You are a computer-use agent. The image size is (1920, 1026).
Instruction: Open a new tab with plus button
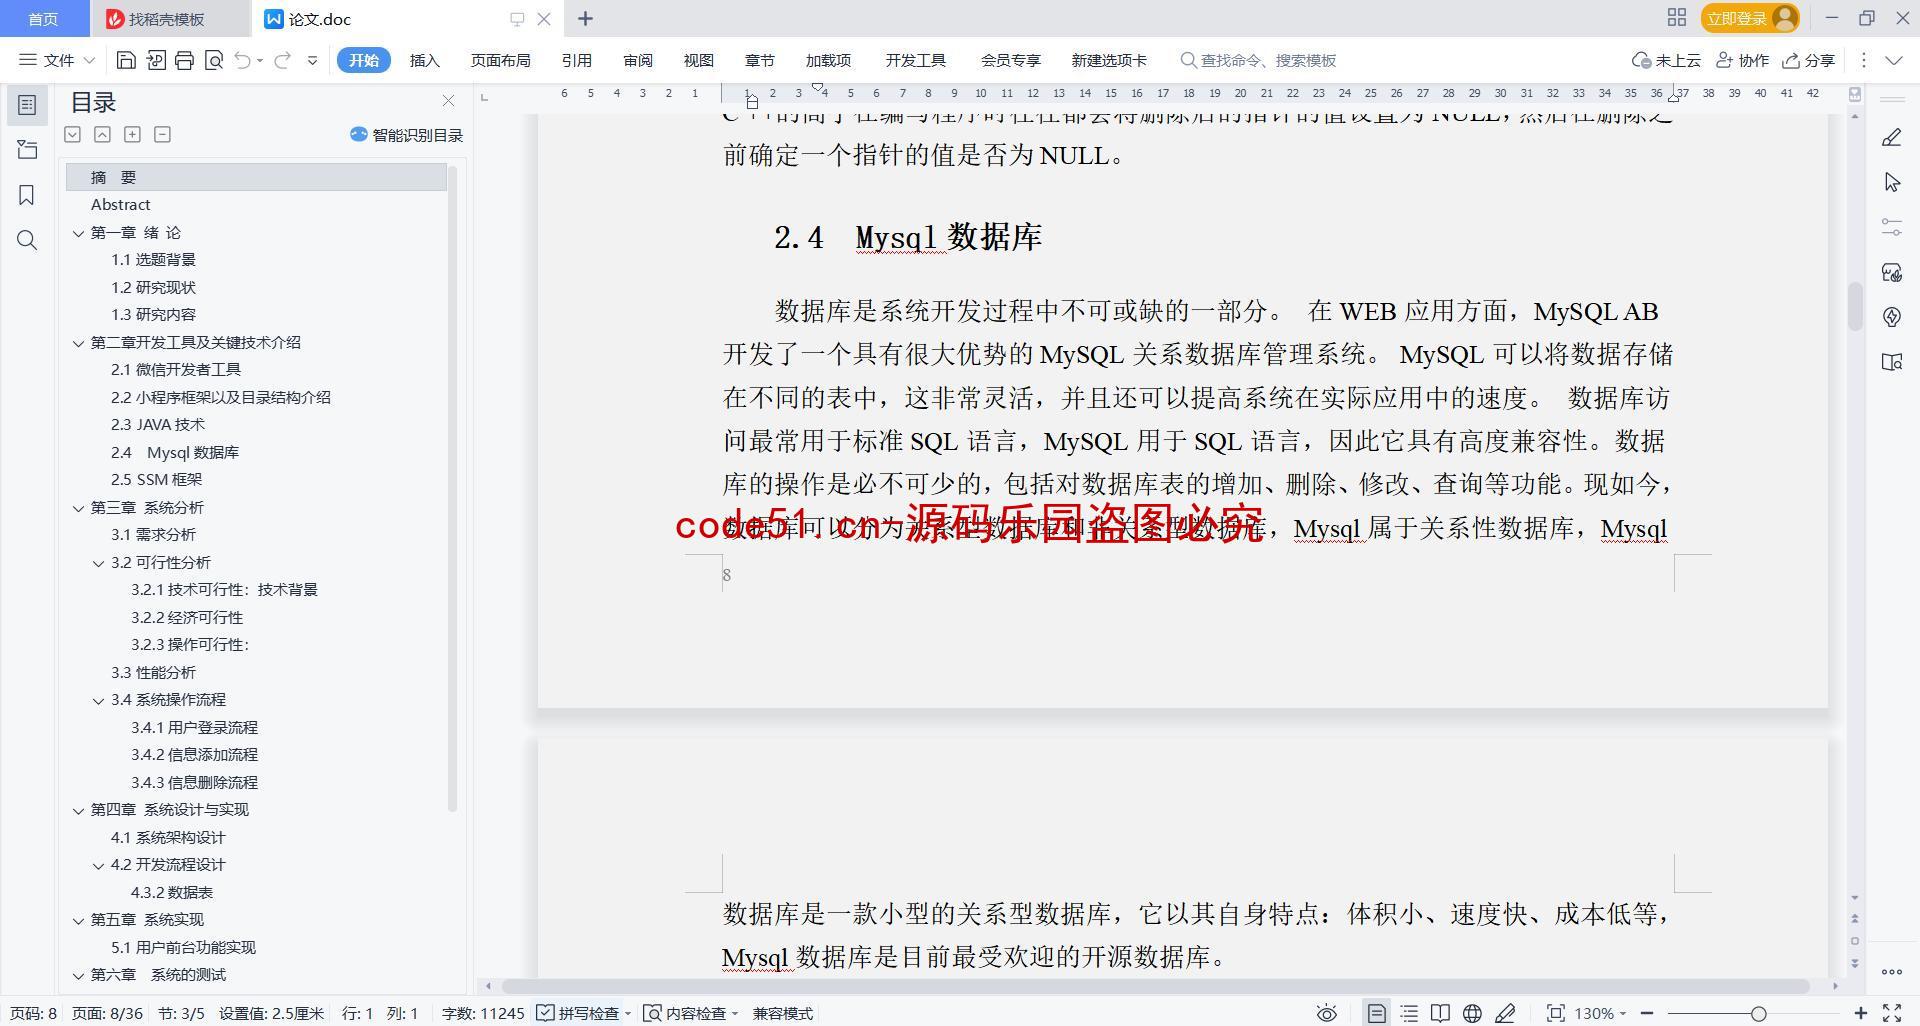pyautogui.click(x=586, y=18)
